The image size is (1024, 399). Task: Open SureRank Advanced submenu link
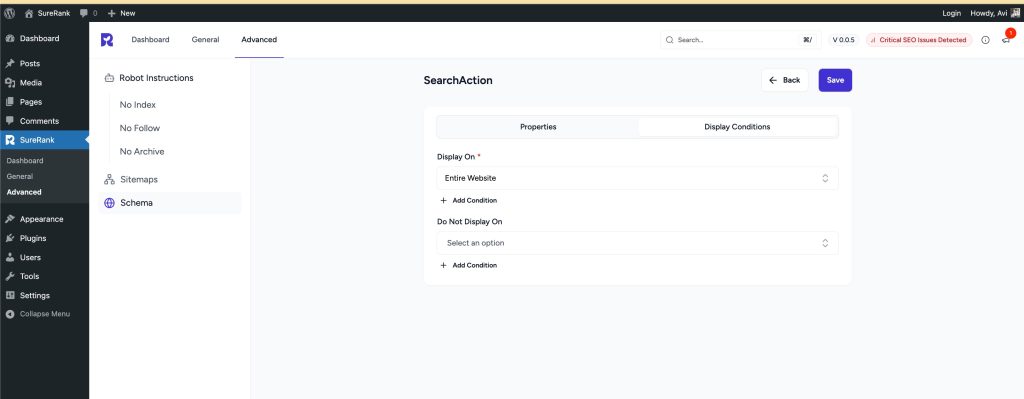coord(24,192)
